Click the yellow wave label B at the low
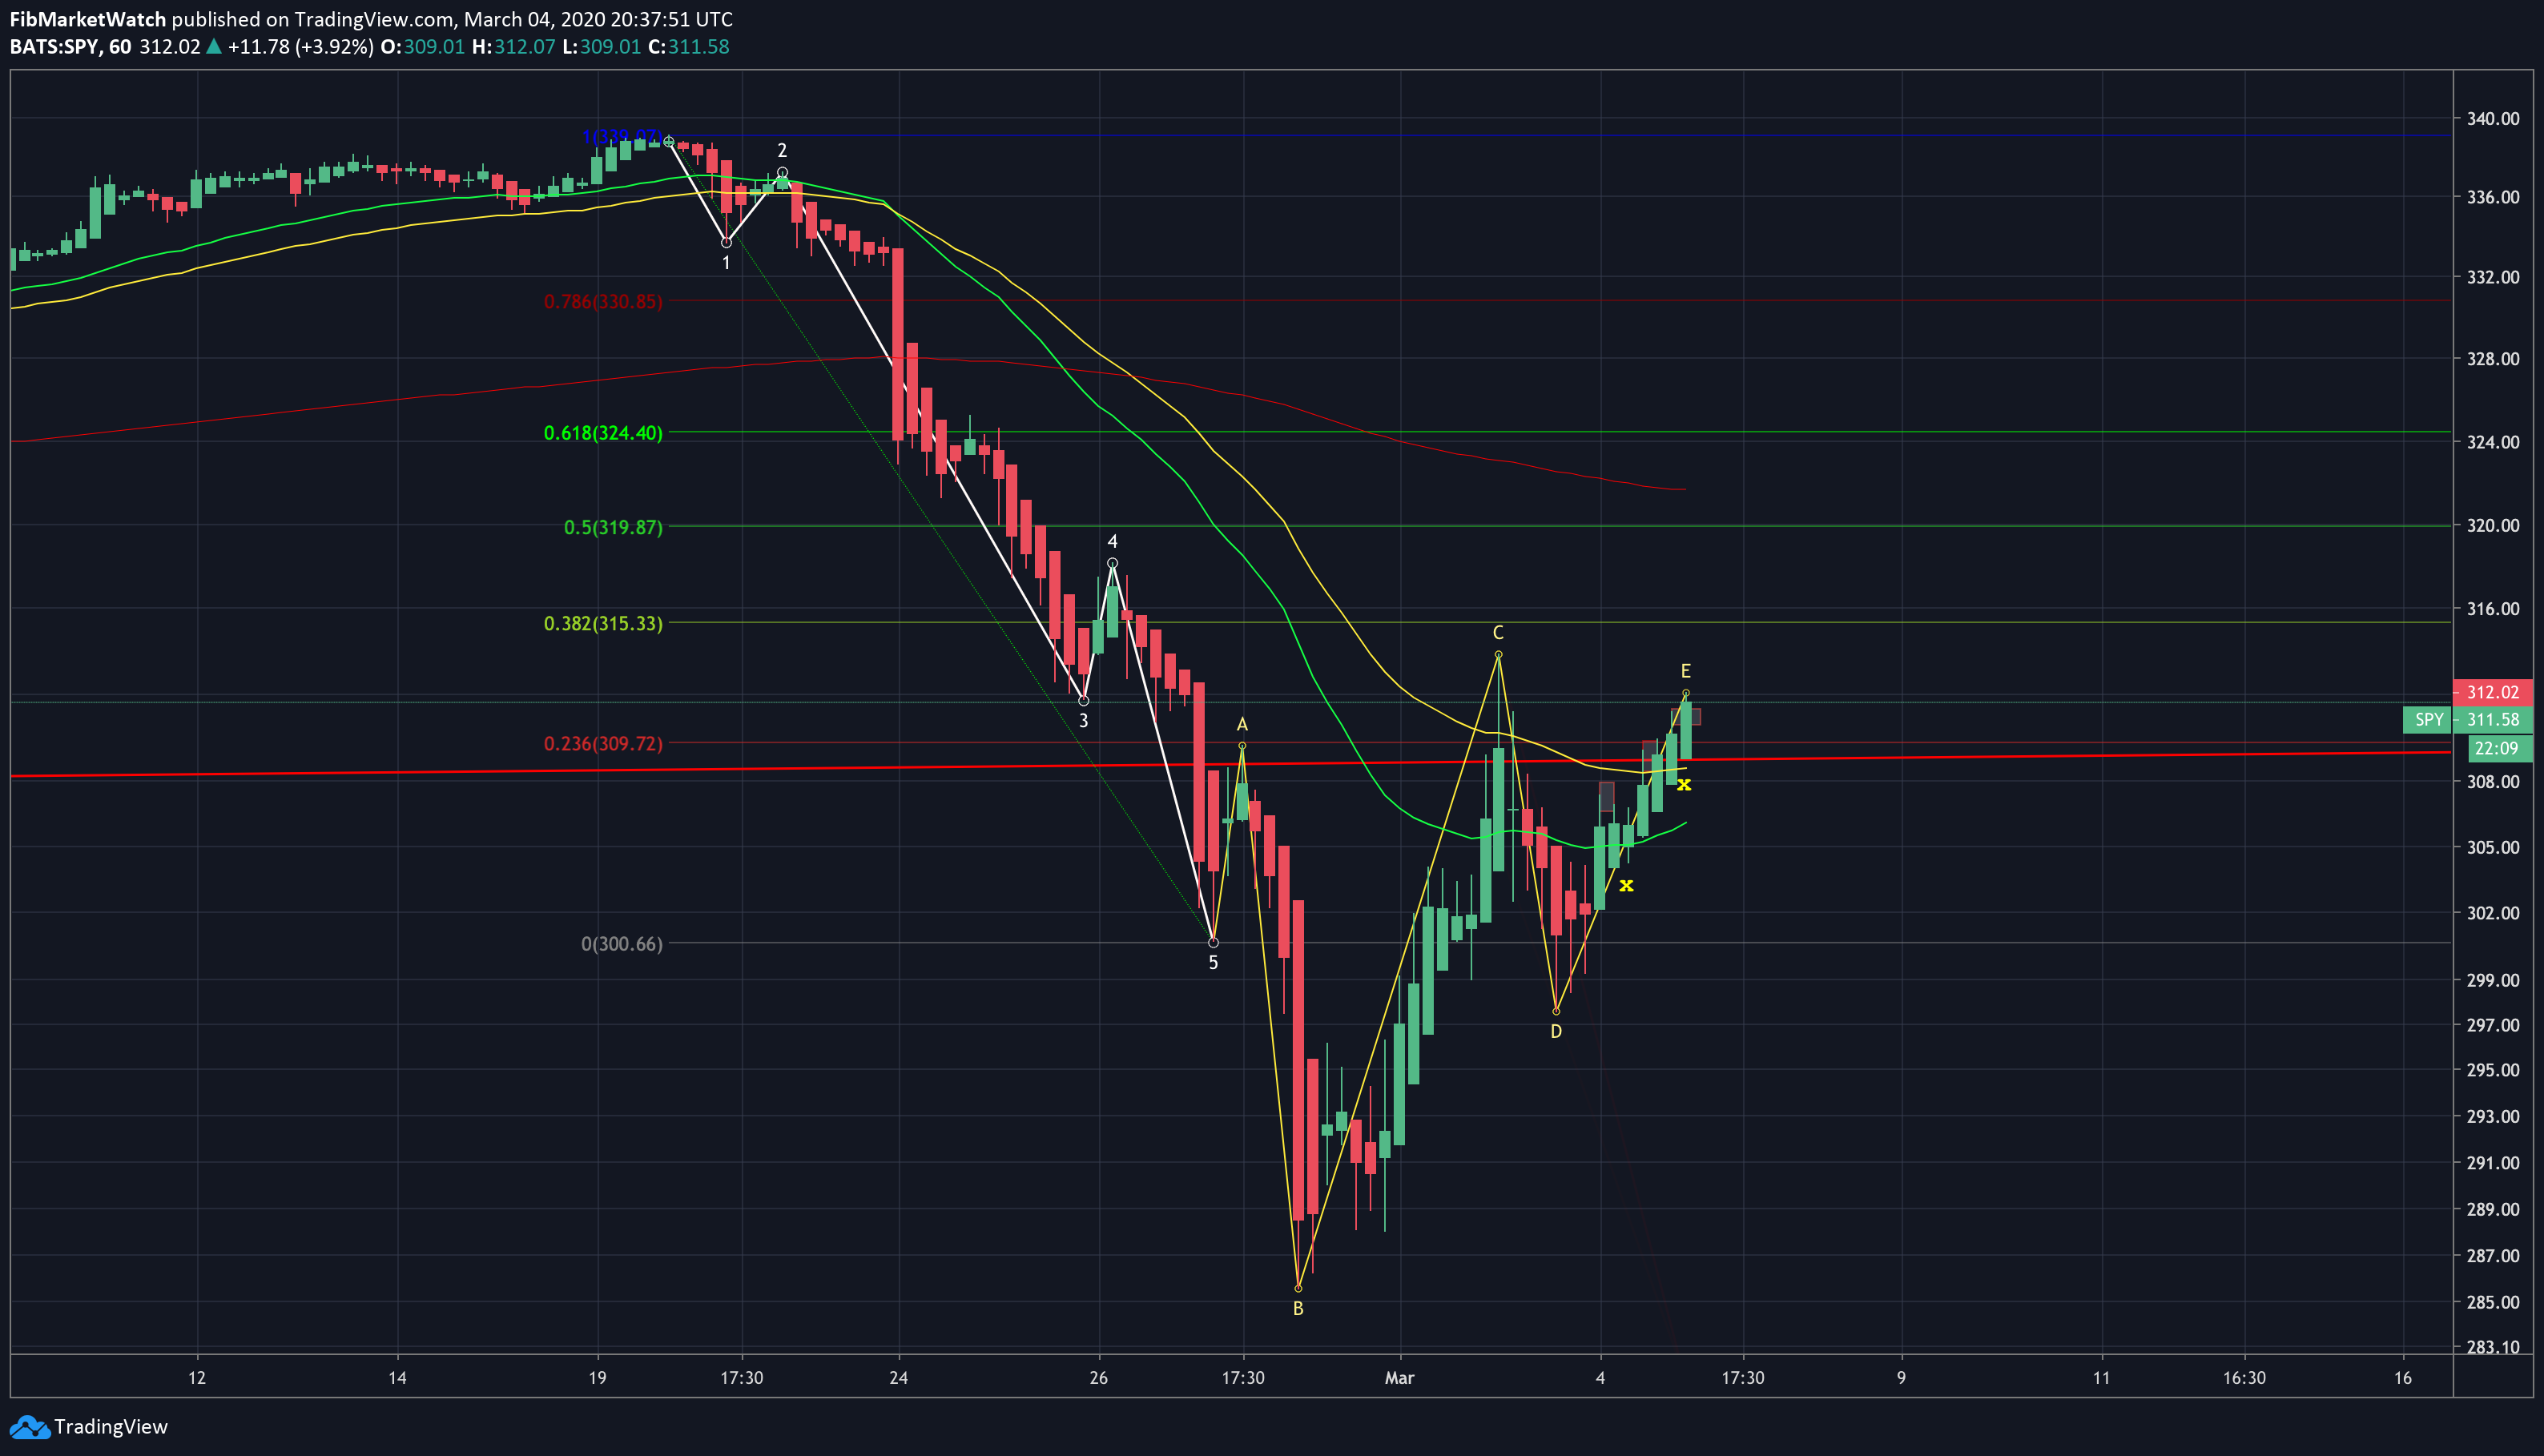This screenshot has width=2544, height=1456. (1298, 1309)
